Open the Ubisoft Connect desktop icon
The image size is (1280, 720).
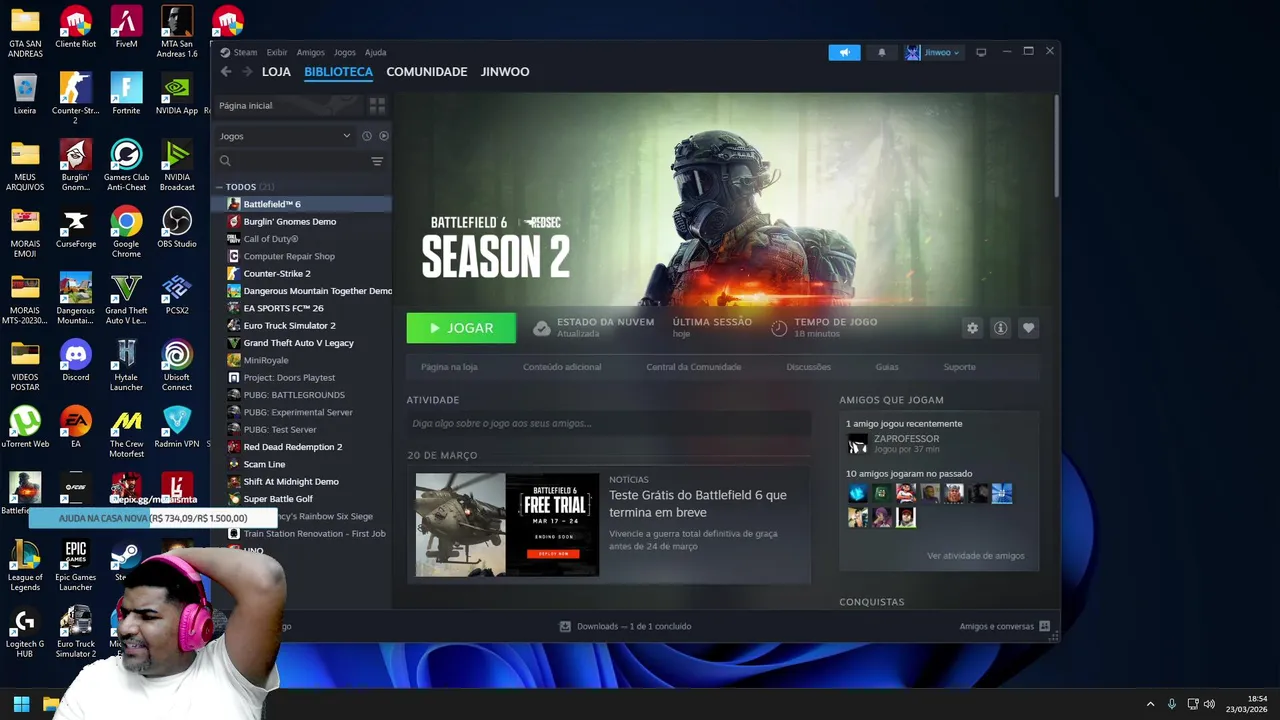177,366
